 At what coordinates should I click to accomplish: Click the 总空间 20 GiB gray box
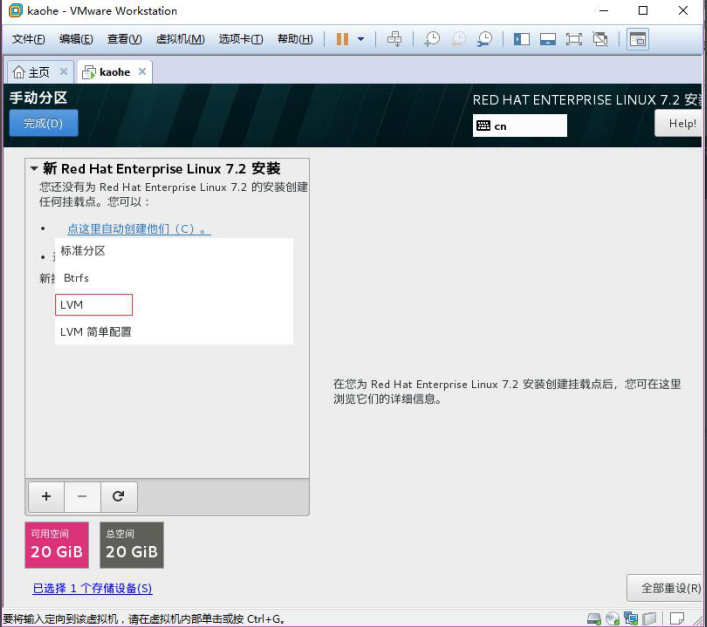[132, 545]
